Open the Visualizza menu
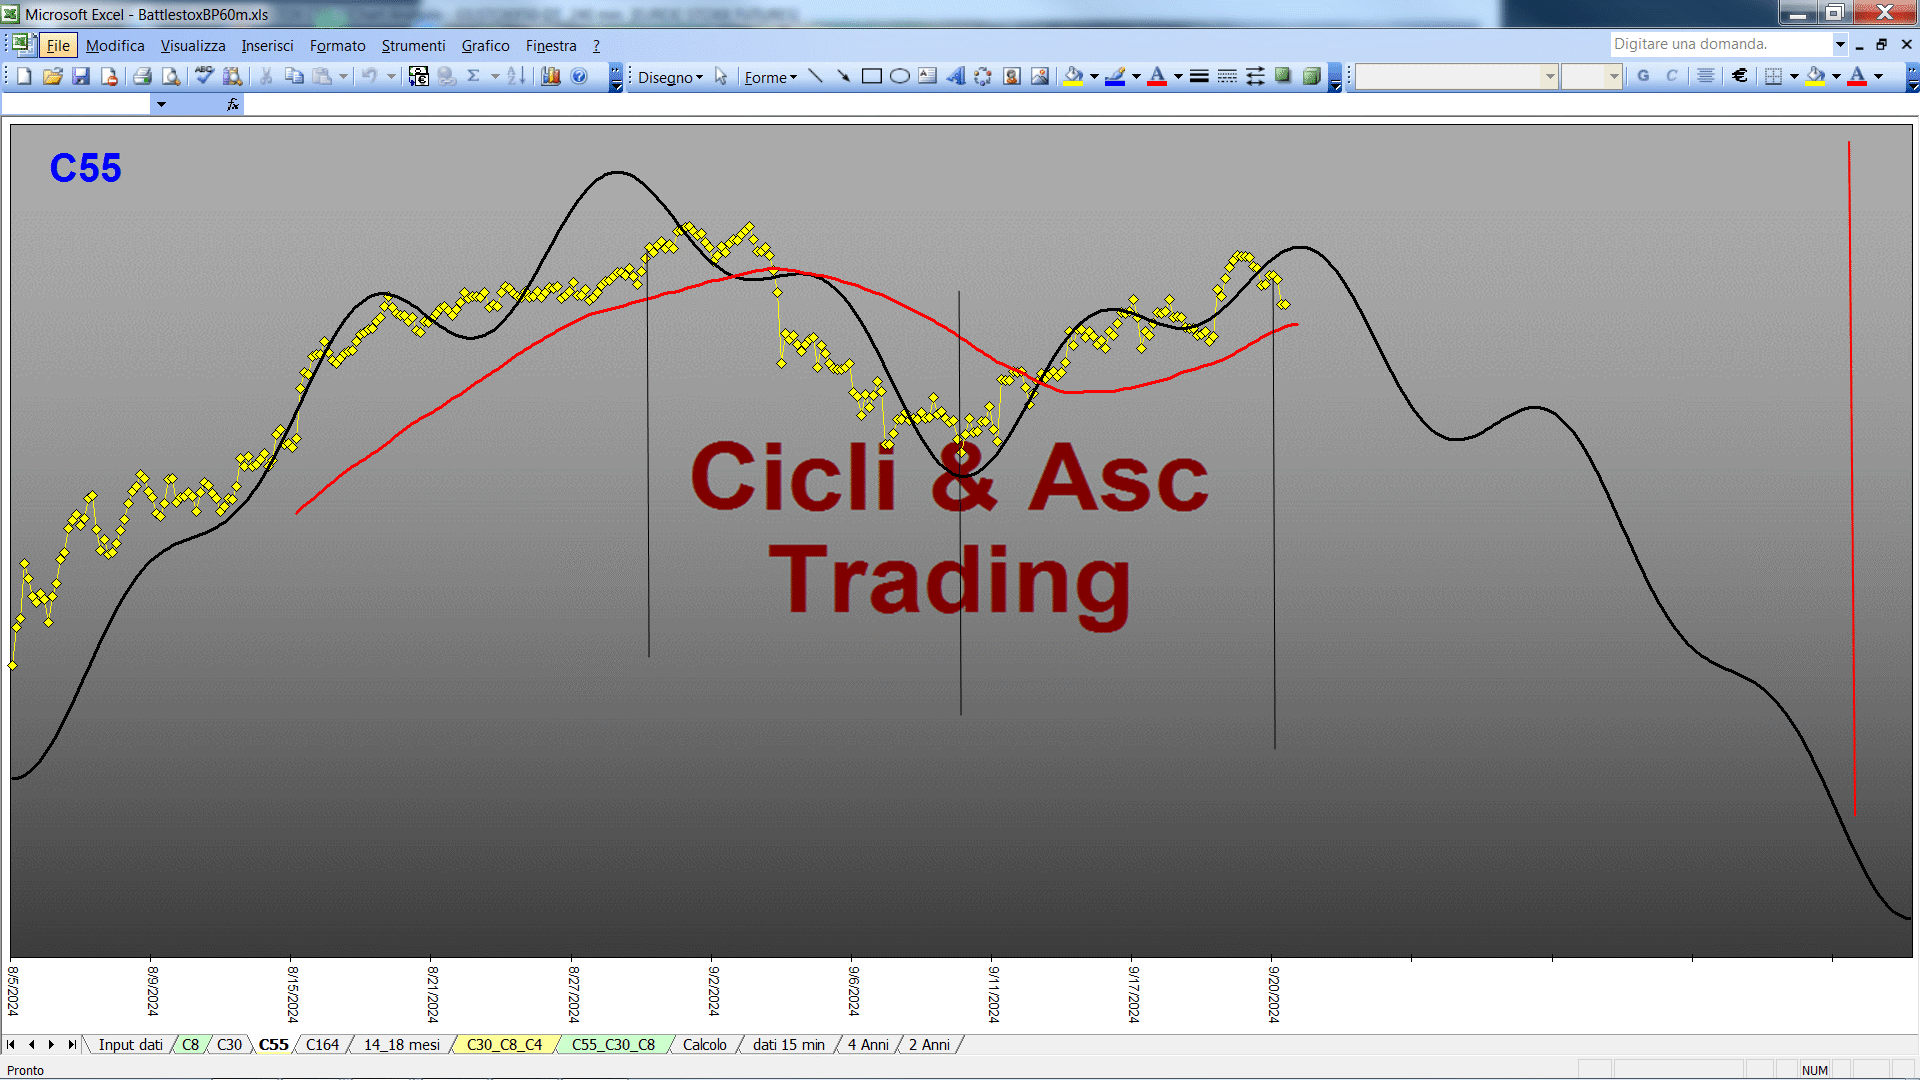 (193, 46)
